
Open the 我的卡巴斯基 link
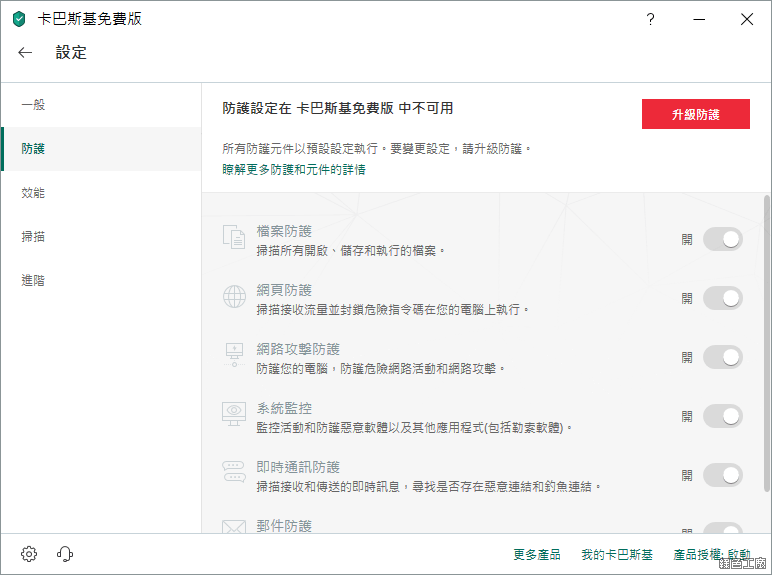617,555
